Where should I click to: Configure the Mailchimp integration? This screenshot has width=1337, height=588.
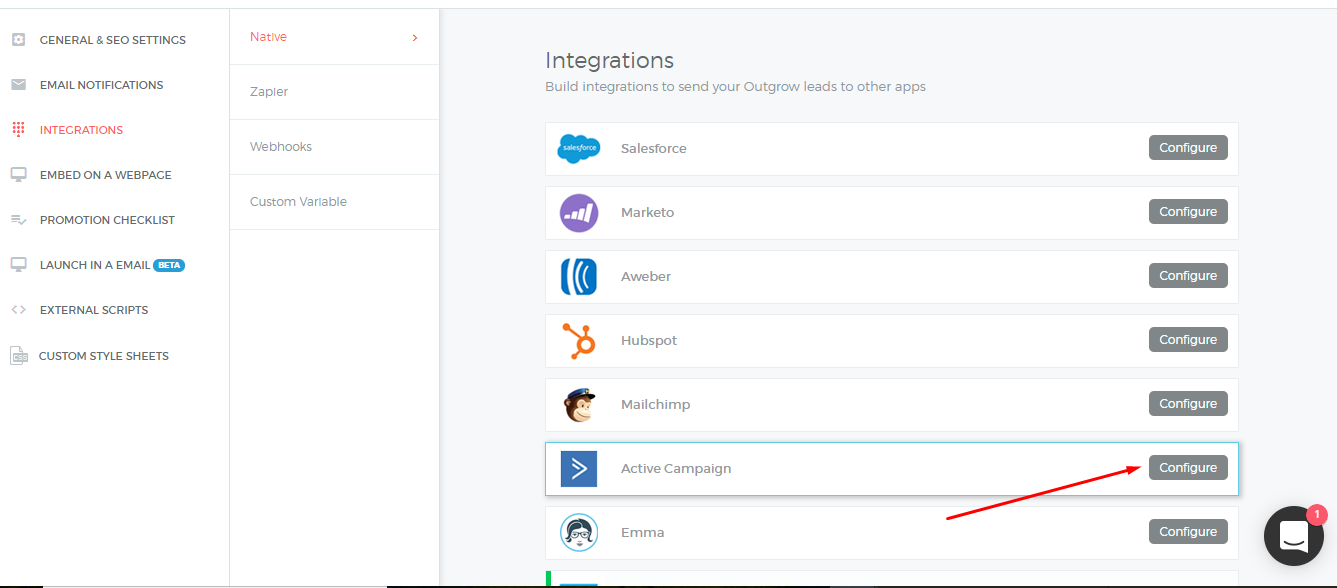point(1188,404)
